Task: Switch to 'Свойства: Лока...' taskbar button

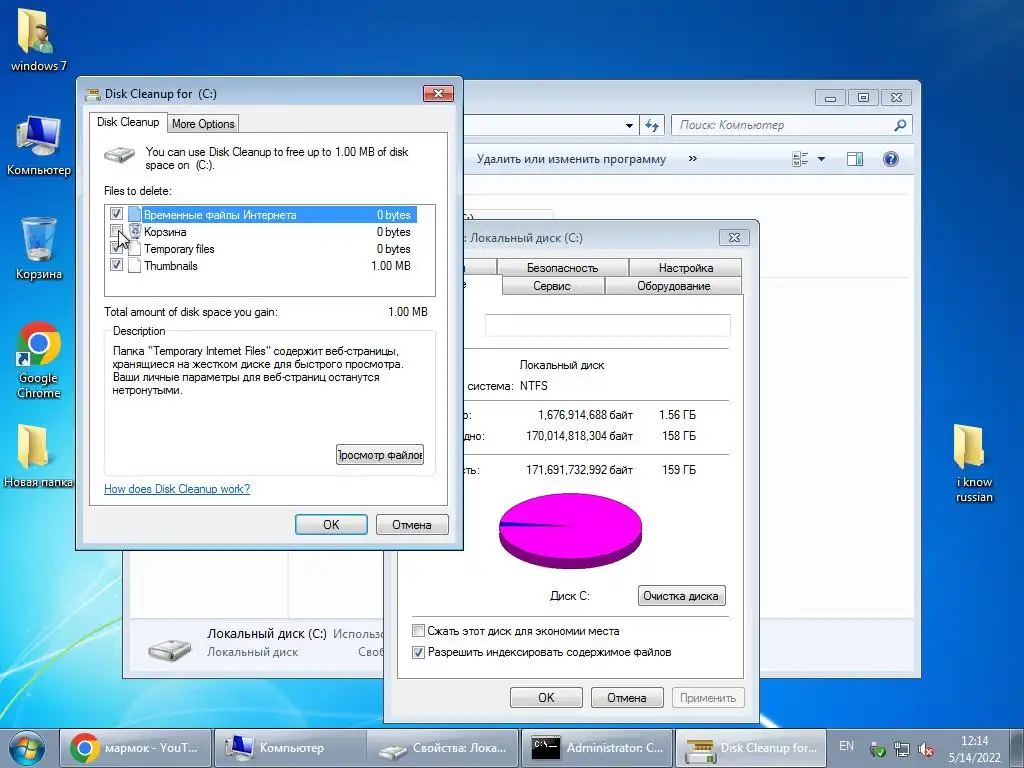Action: coord(443,748)
